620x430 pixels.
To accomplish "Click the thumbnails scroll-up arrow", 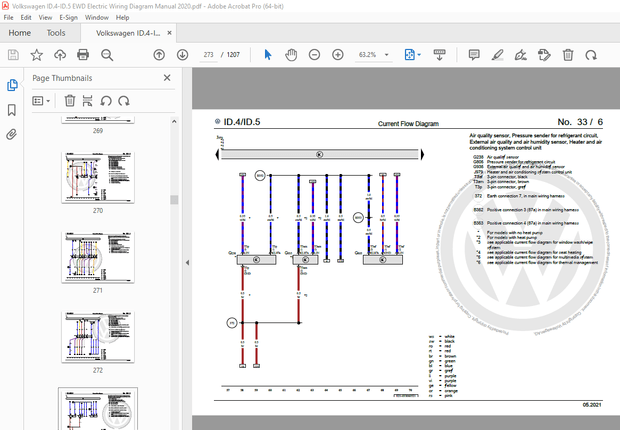I will pyautogui.click(x=174, y=121).
